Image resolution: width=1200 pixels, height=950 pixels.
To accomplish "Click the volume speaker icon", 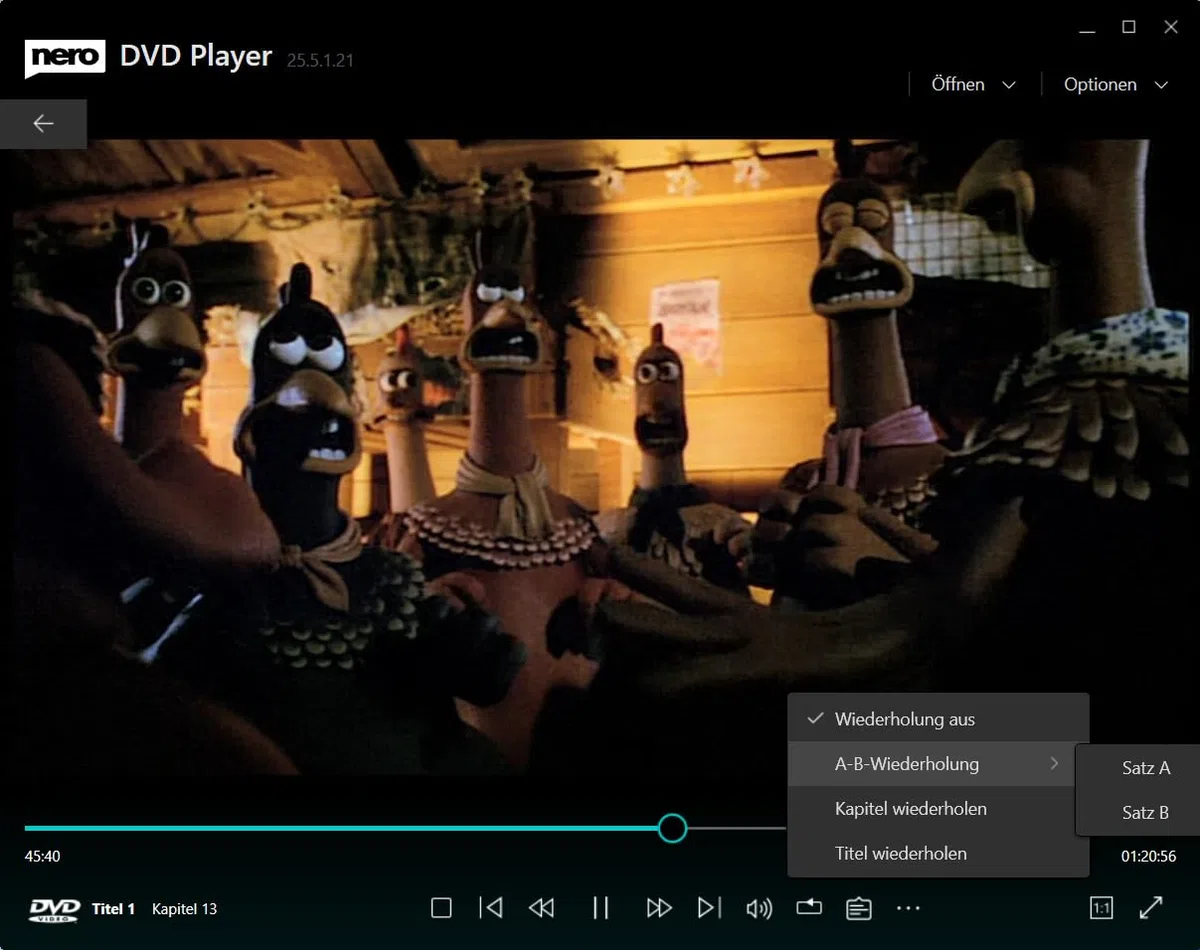I will pyautogui.click(x=759, y=908).
